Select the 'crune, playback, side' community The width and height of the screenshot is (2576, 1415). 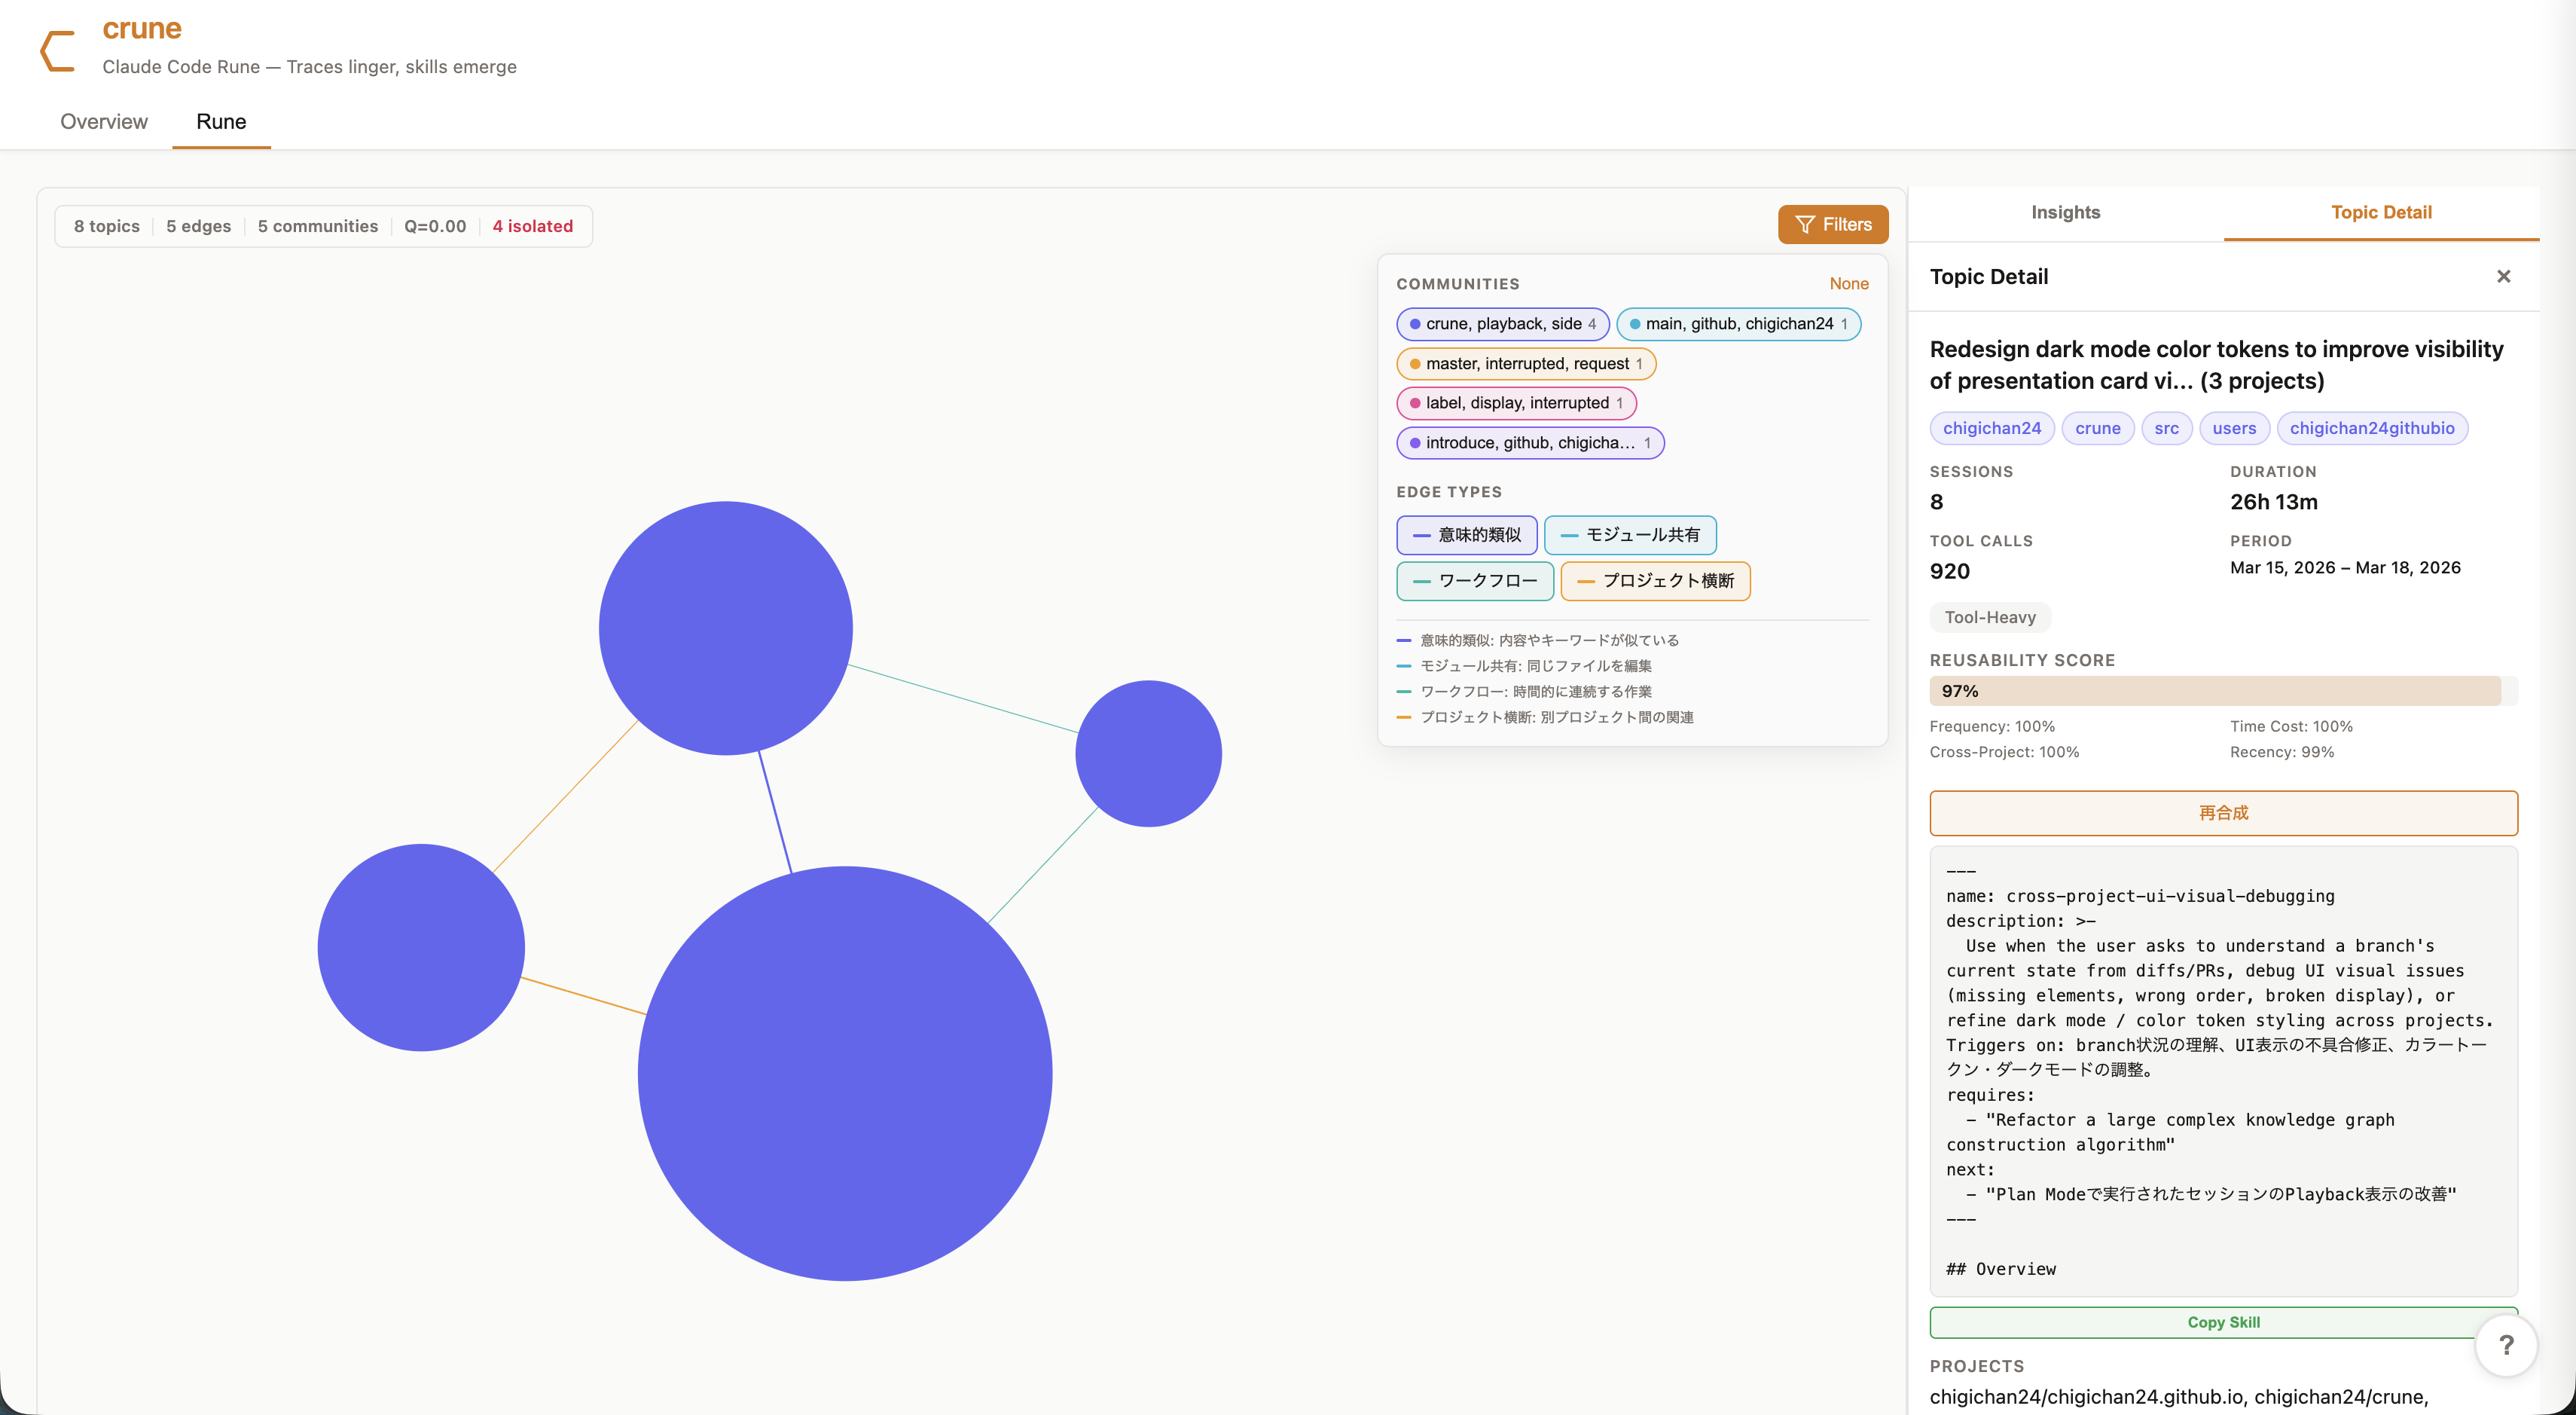point(1502,324)
